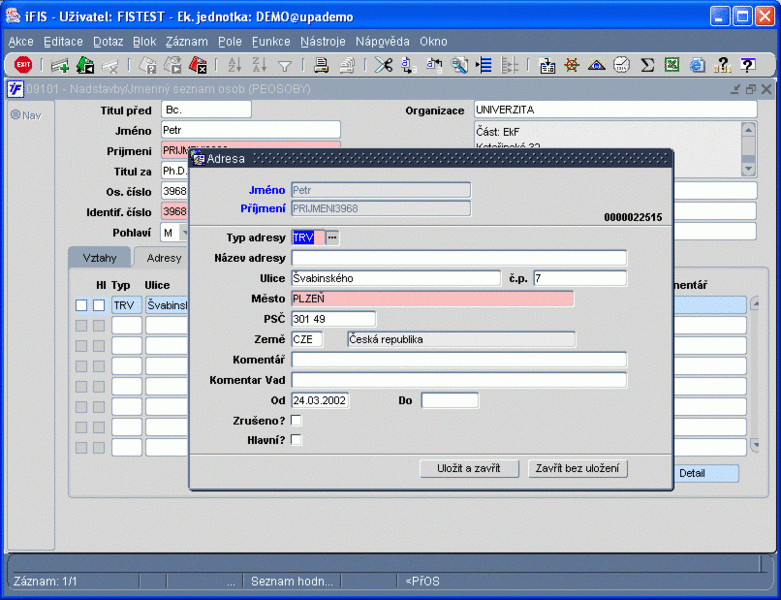Click the ship wheel toolbar icon
The width and height of the screenshot is (781, 600).
[572, 65]
